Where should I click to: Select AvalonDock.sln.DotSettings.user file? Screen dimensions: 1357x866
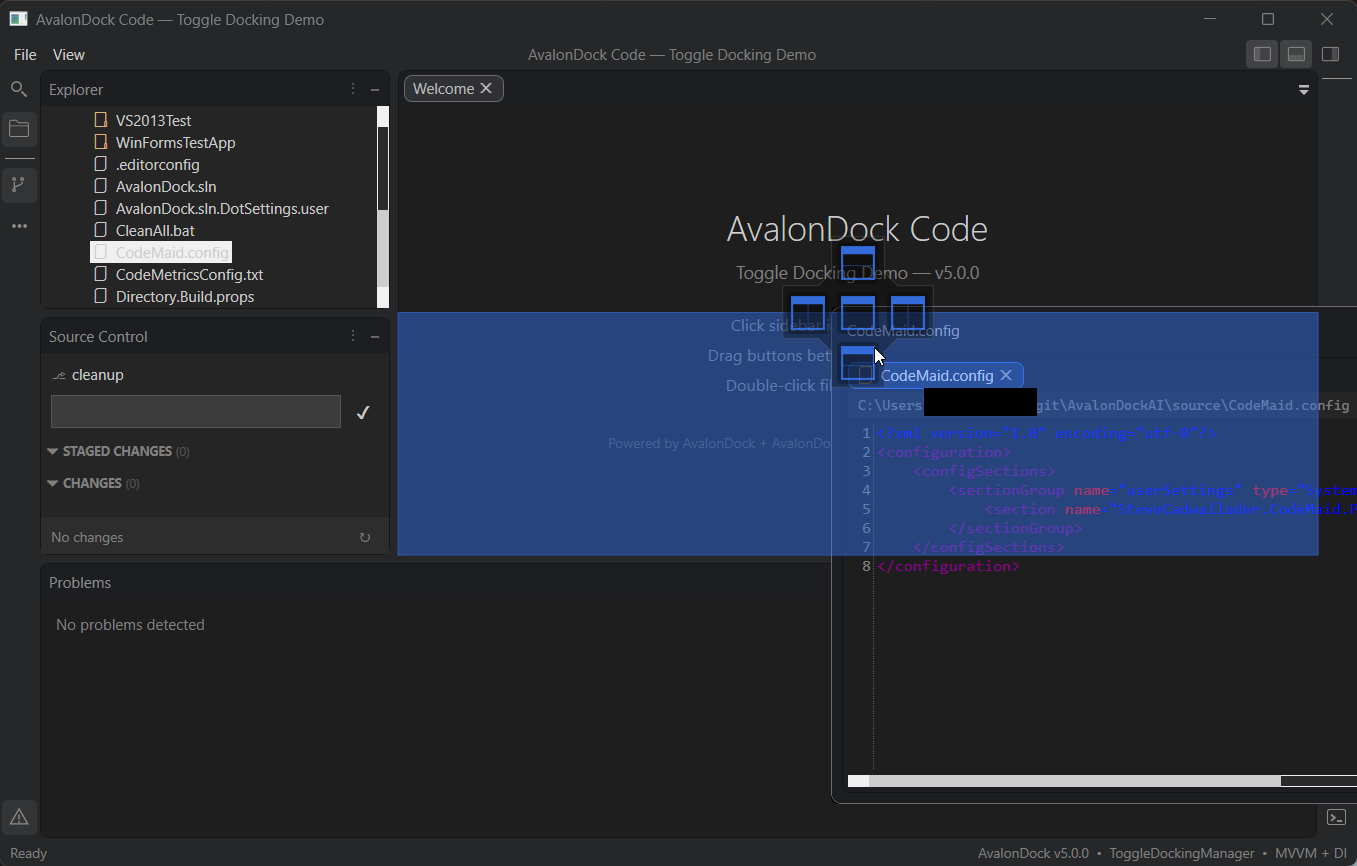[222, 208]
